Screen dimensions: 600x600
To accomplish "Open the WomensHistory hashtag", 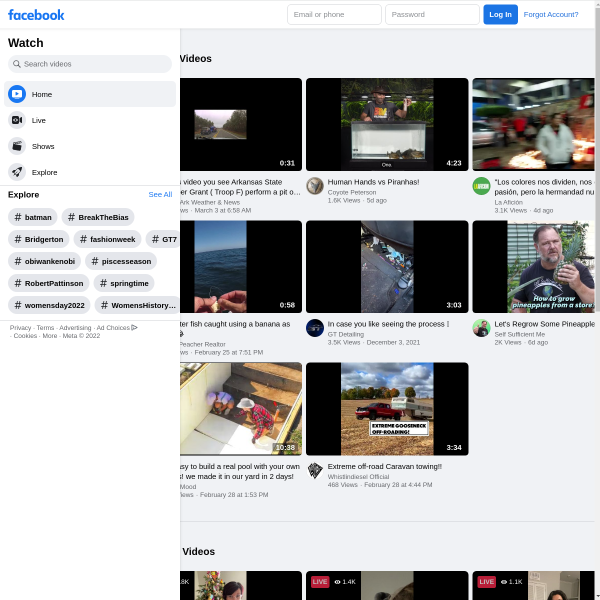I will 137,305.
